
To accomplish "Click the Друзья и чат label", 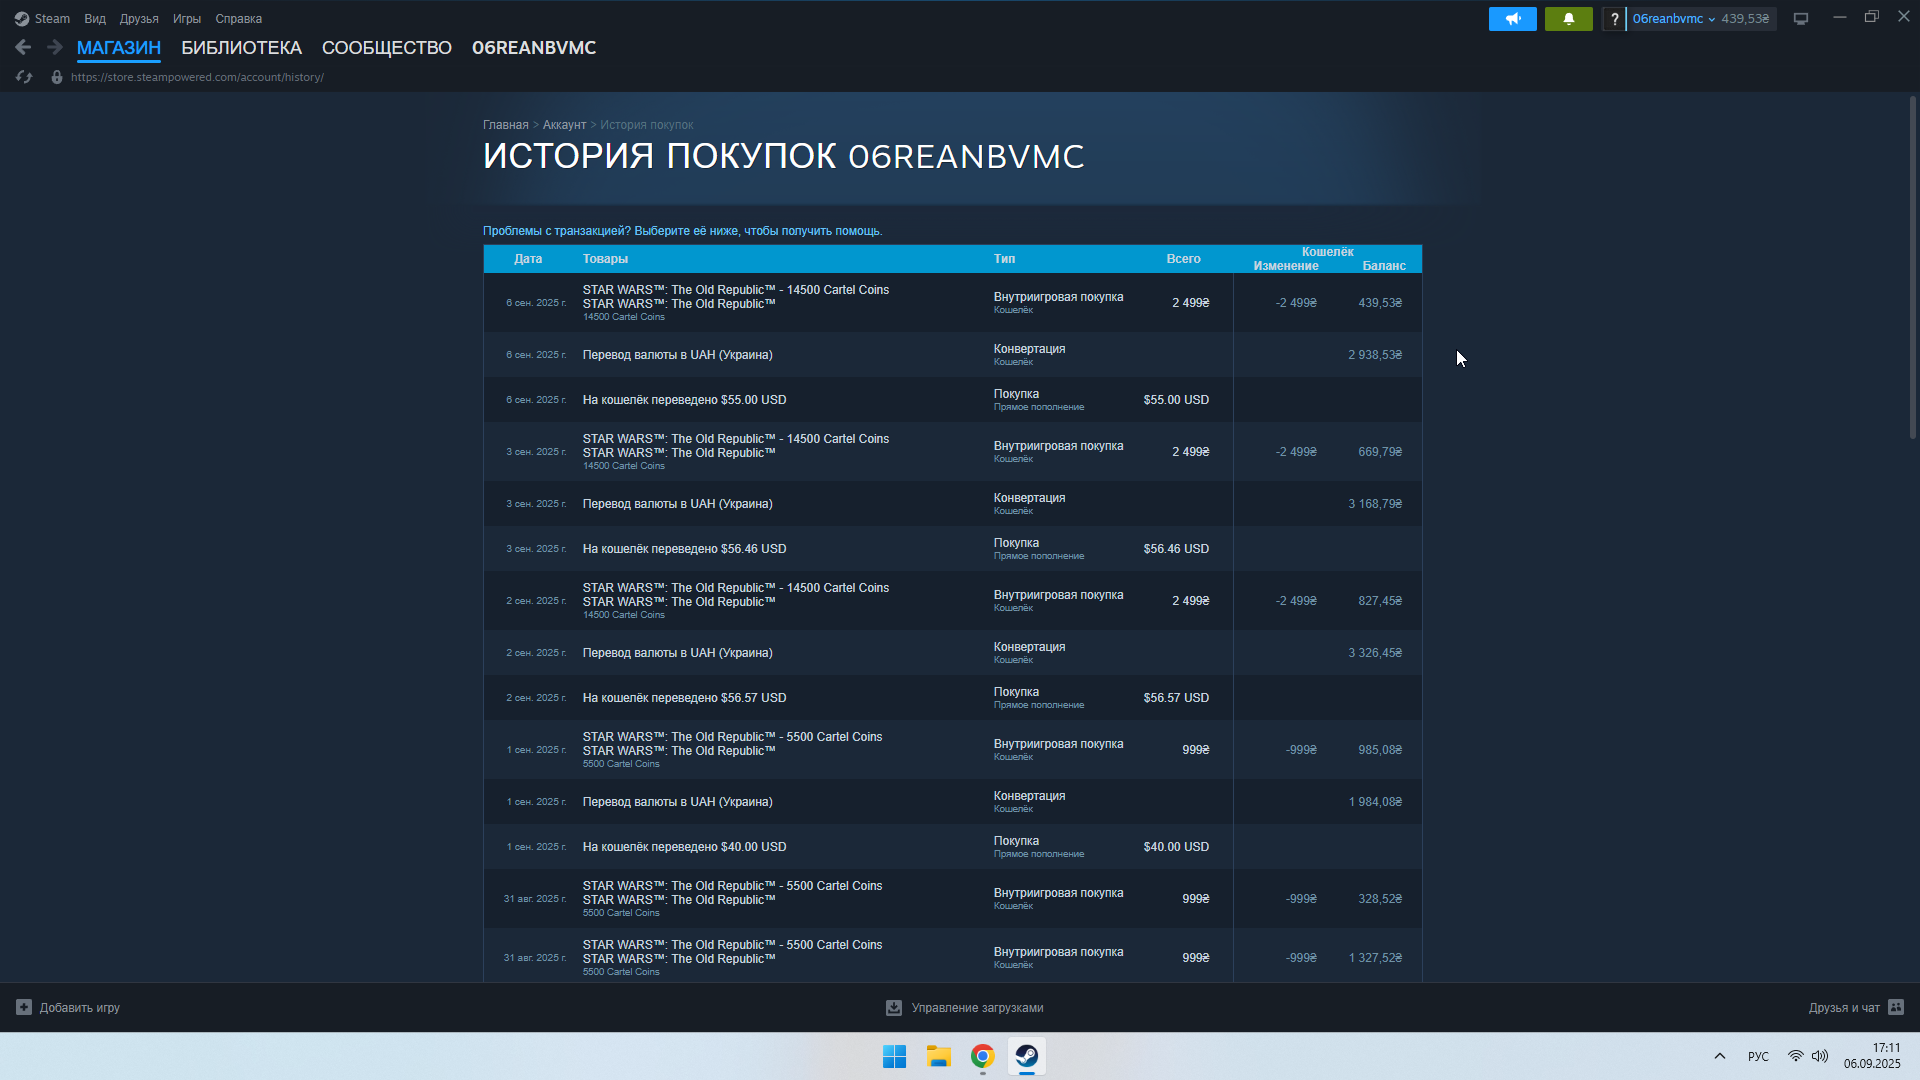I will (x=1844, y=1008).
